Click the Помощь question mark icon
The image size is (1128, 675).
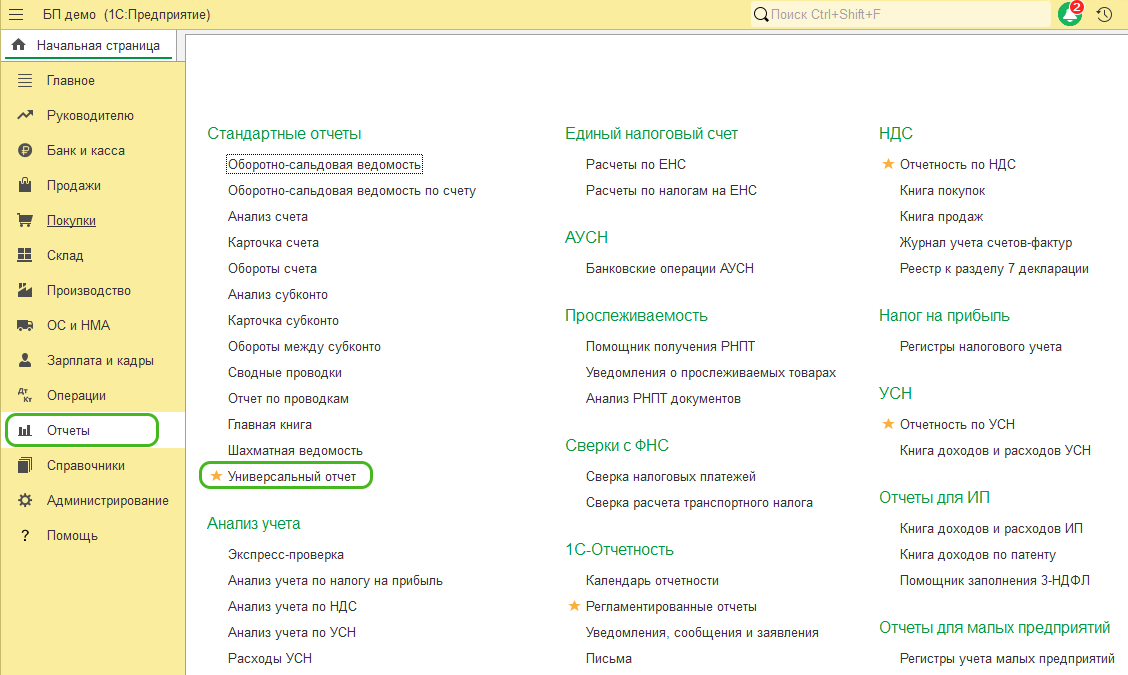coord(25,535)
